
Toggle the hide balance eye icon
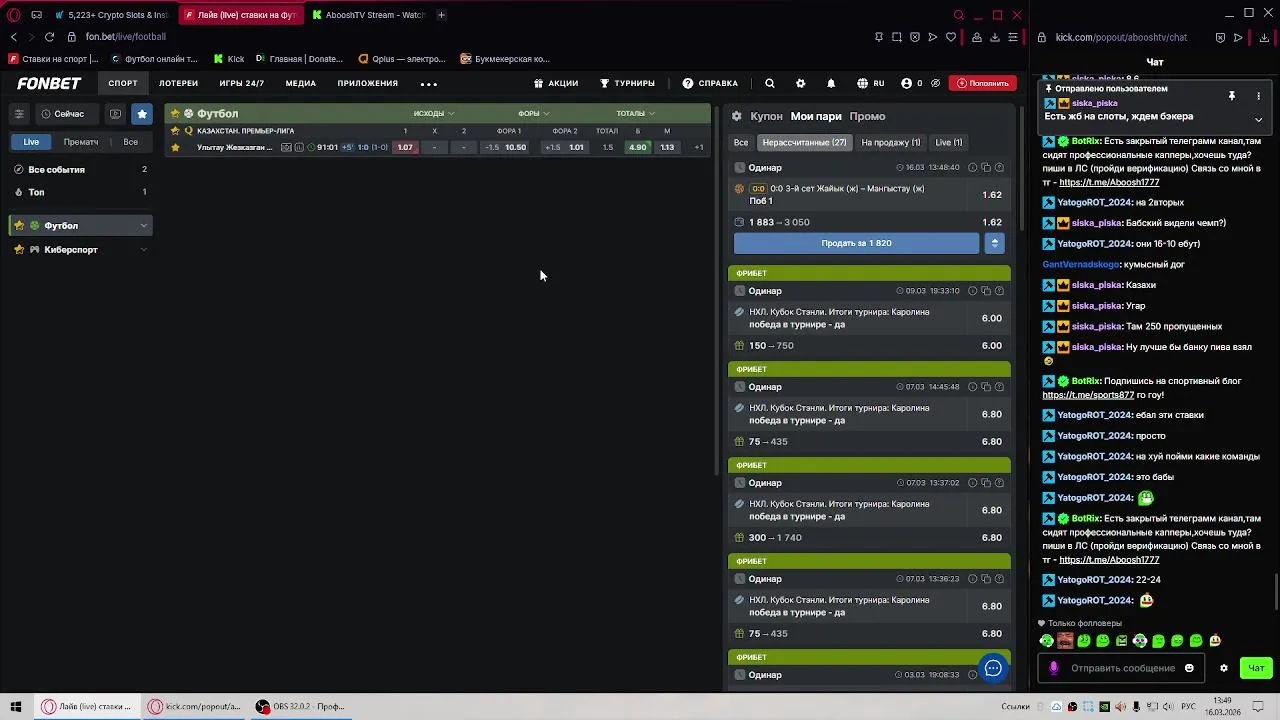click(935, 83)
